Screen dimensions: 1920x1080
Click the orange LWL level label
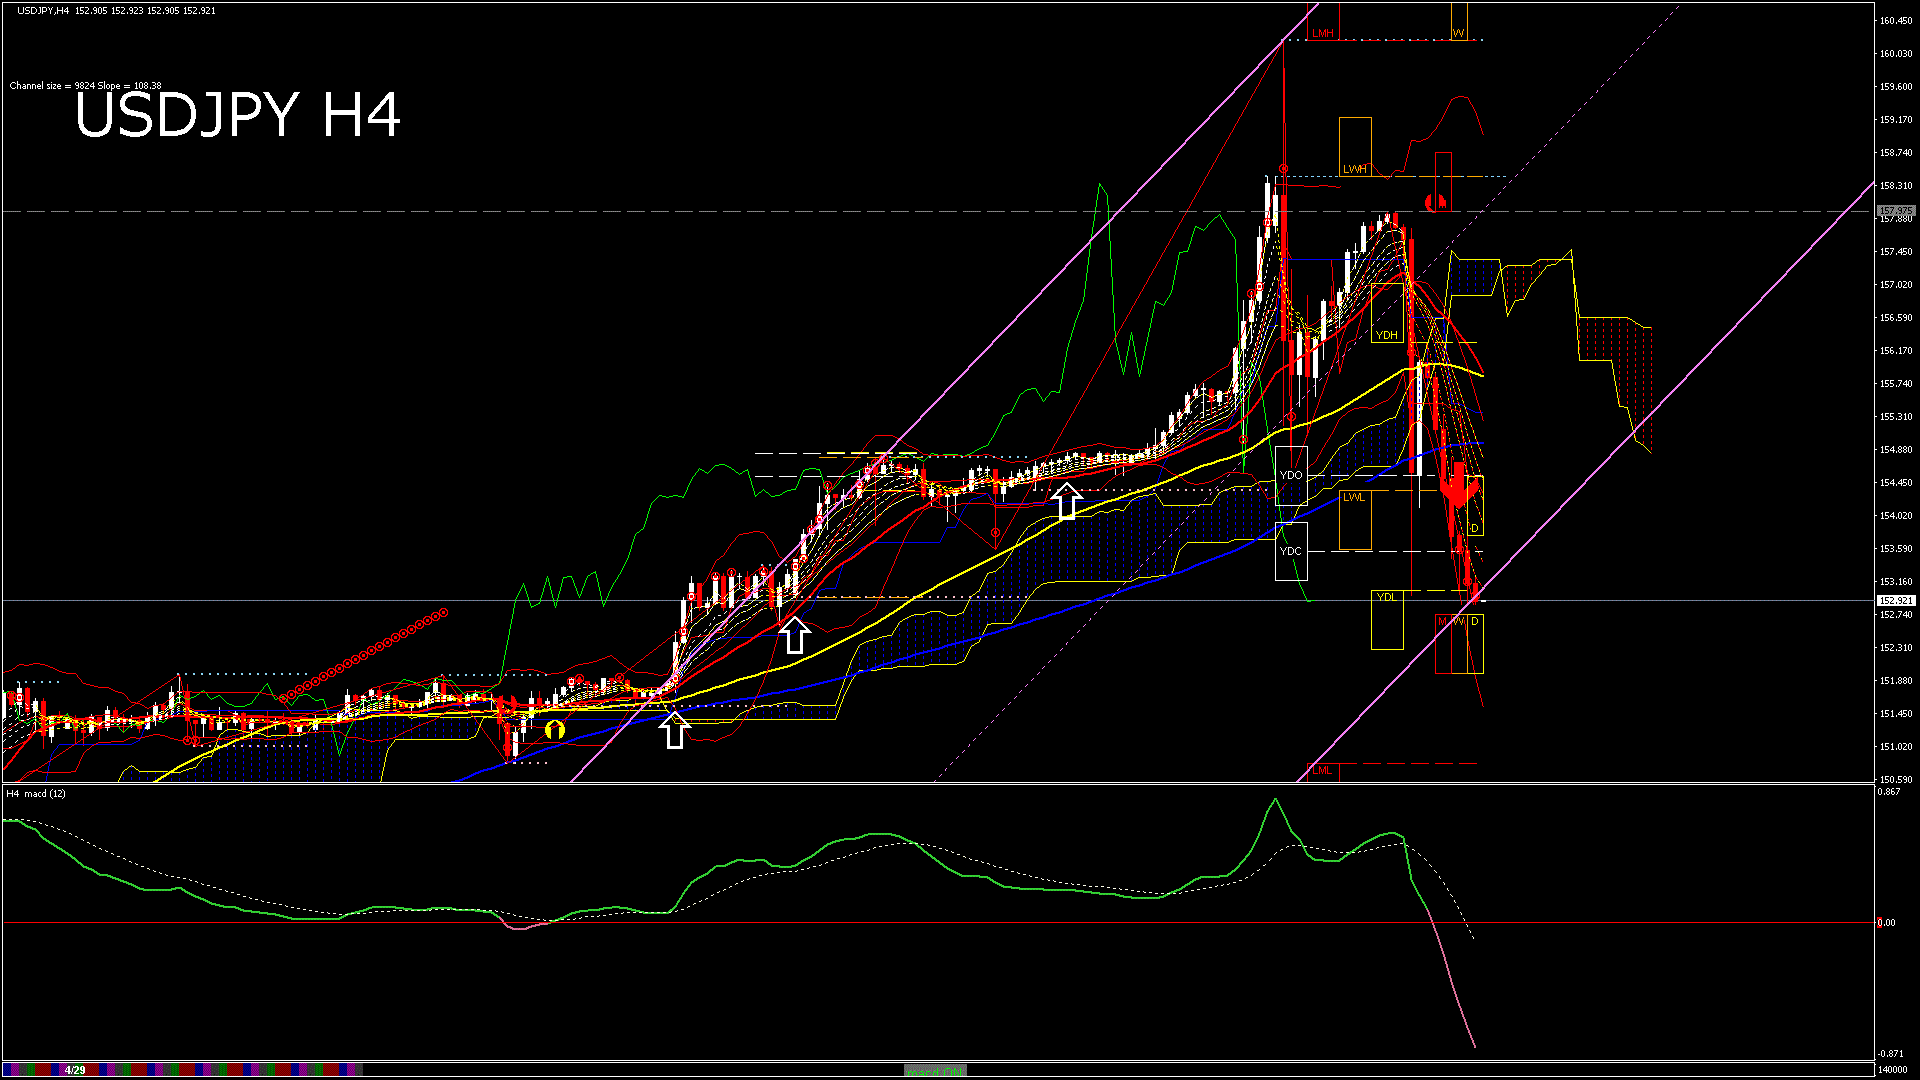click(x=1353, y=497)
